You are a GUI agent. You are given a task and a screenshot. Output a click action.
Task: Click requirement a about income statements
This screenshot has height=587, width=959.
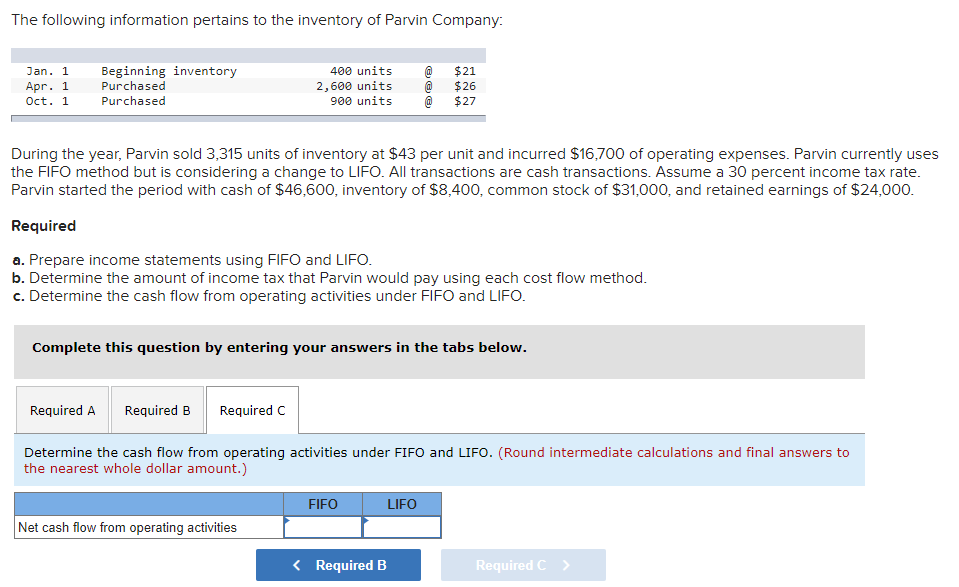[191, 260]
